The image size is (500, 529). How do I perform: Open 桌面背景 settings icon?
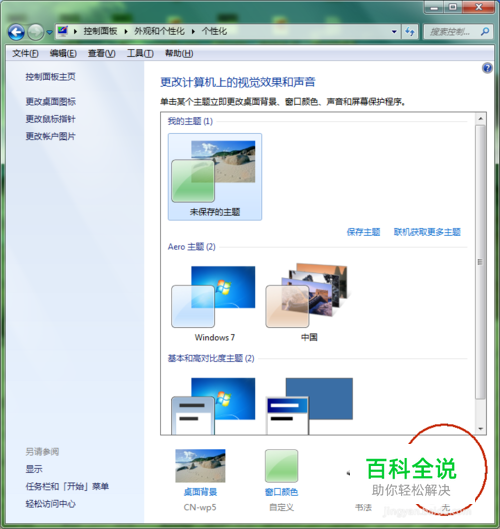click(x=200, y=466)
